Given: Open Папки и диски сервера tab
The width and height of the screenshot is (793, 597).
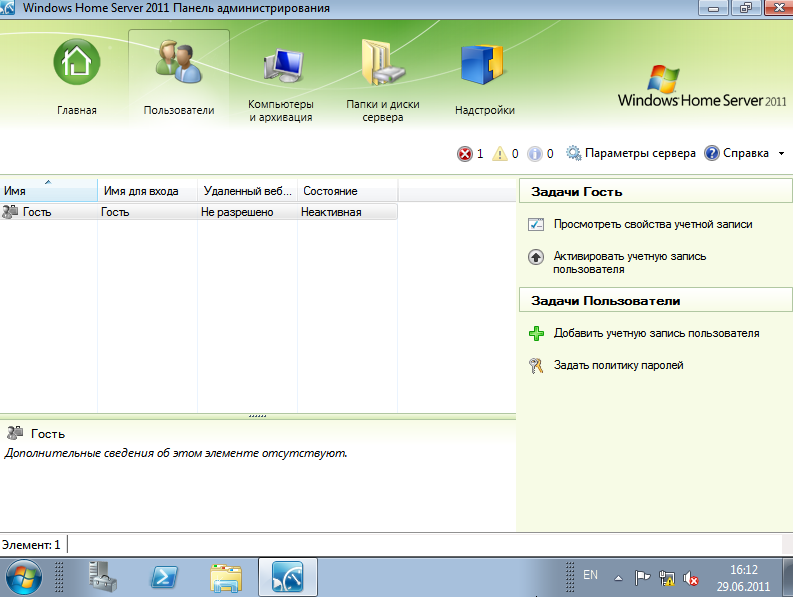Looking at the screenshot, I should (x=383, y=83).
